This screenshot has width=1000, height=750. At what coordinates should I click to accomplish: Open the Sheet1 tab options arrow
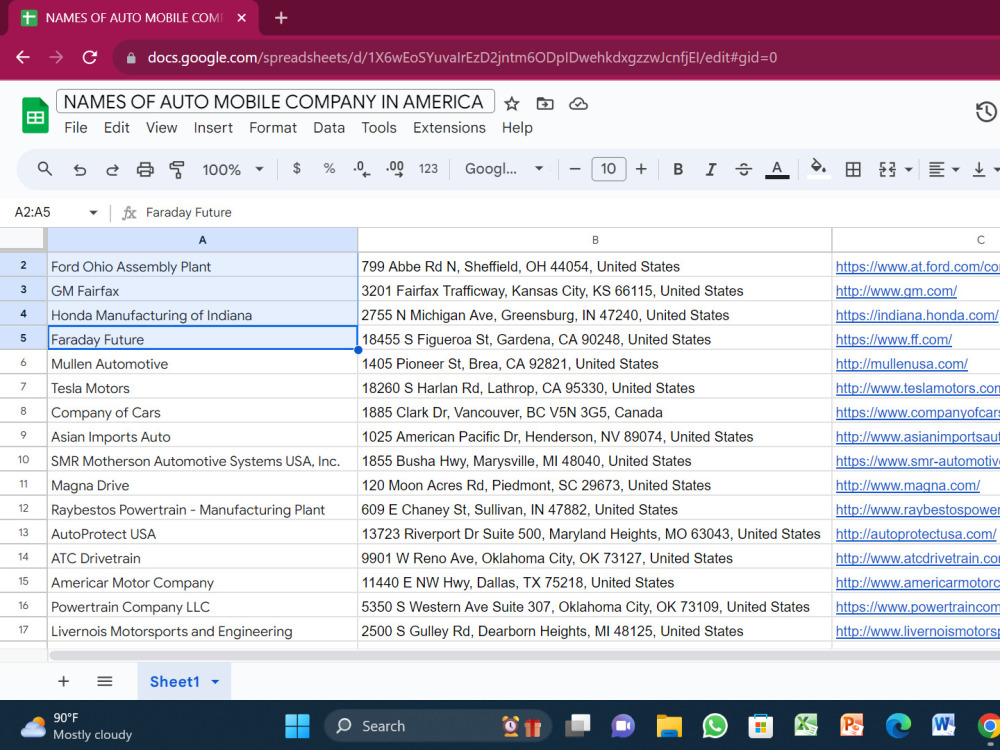pos(216,682)
